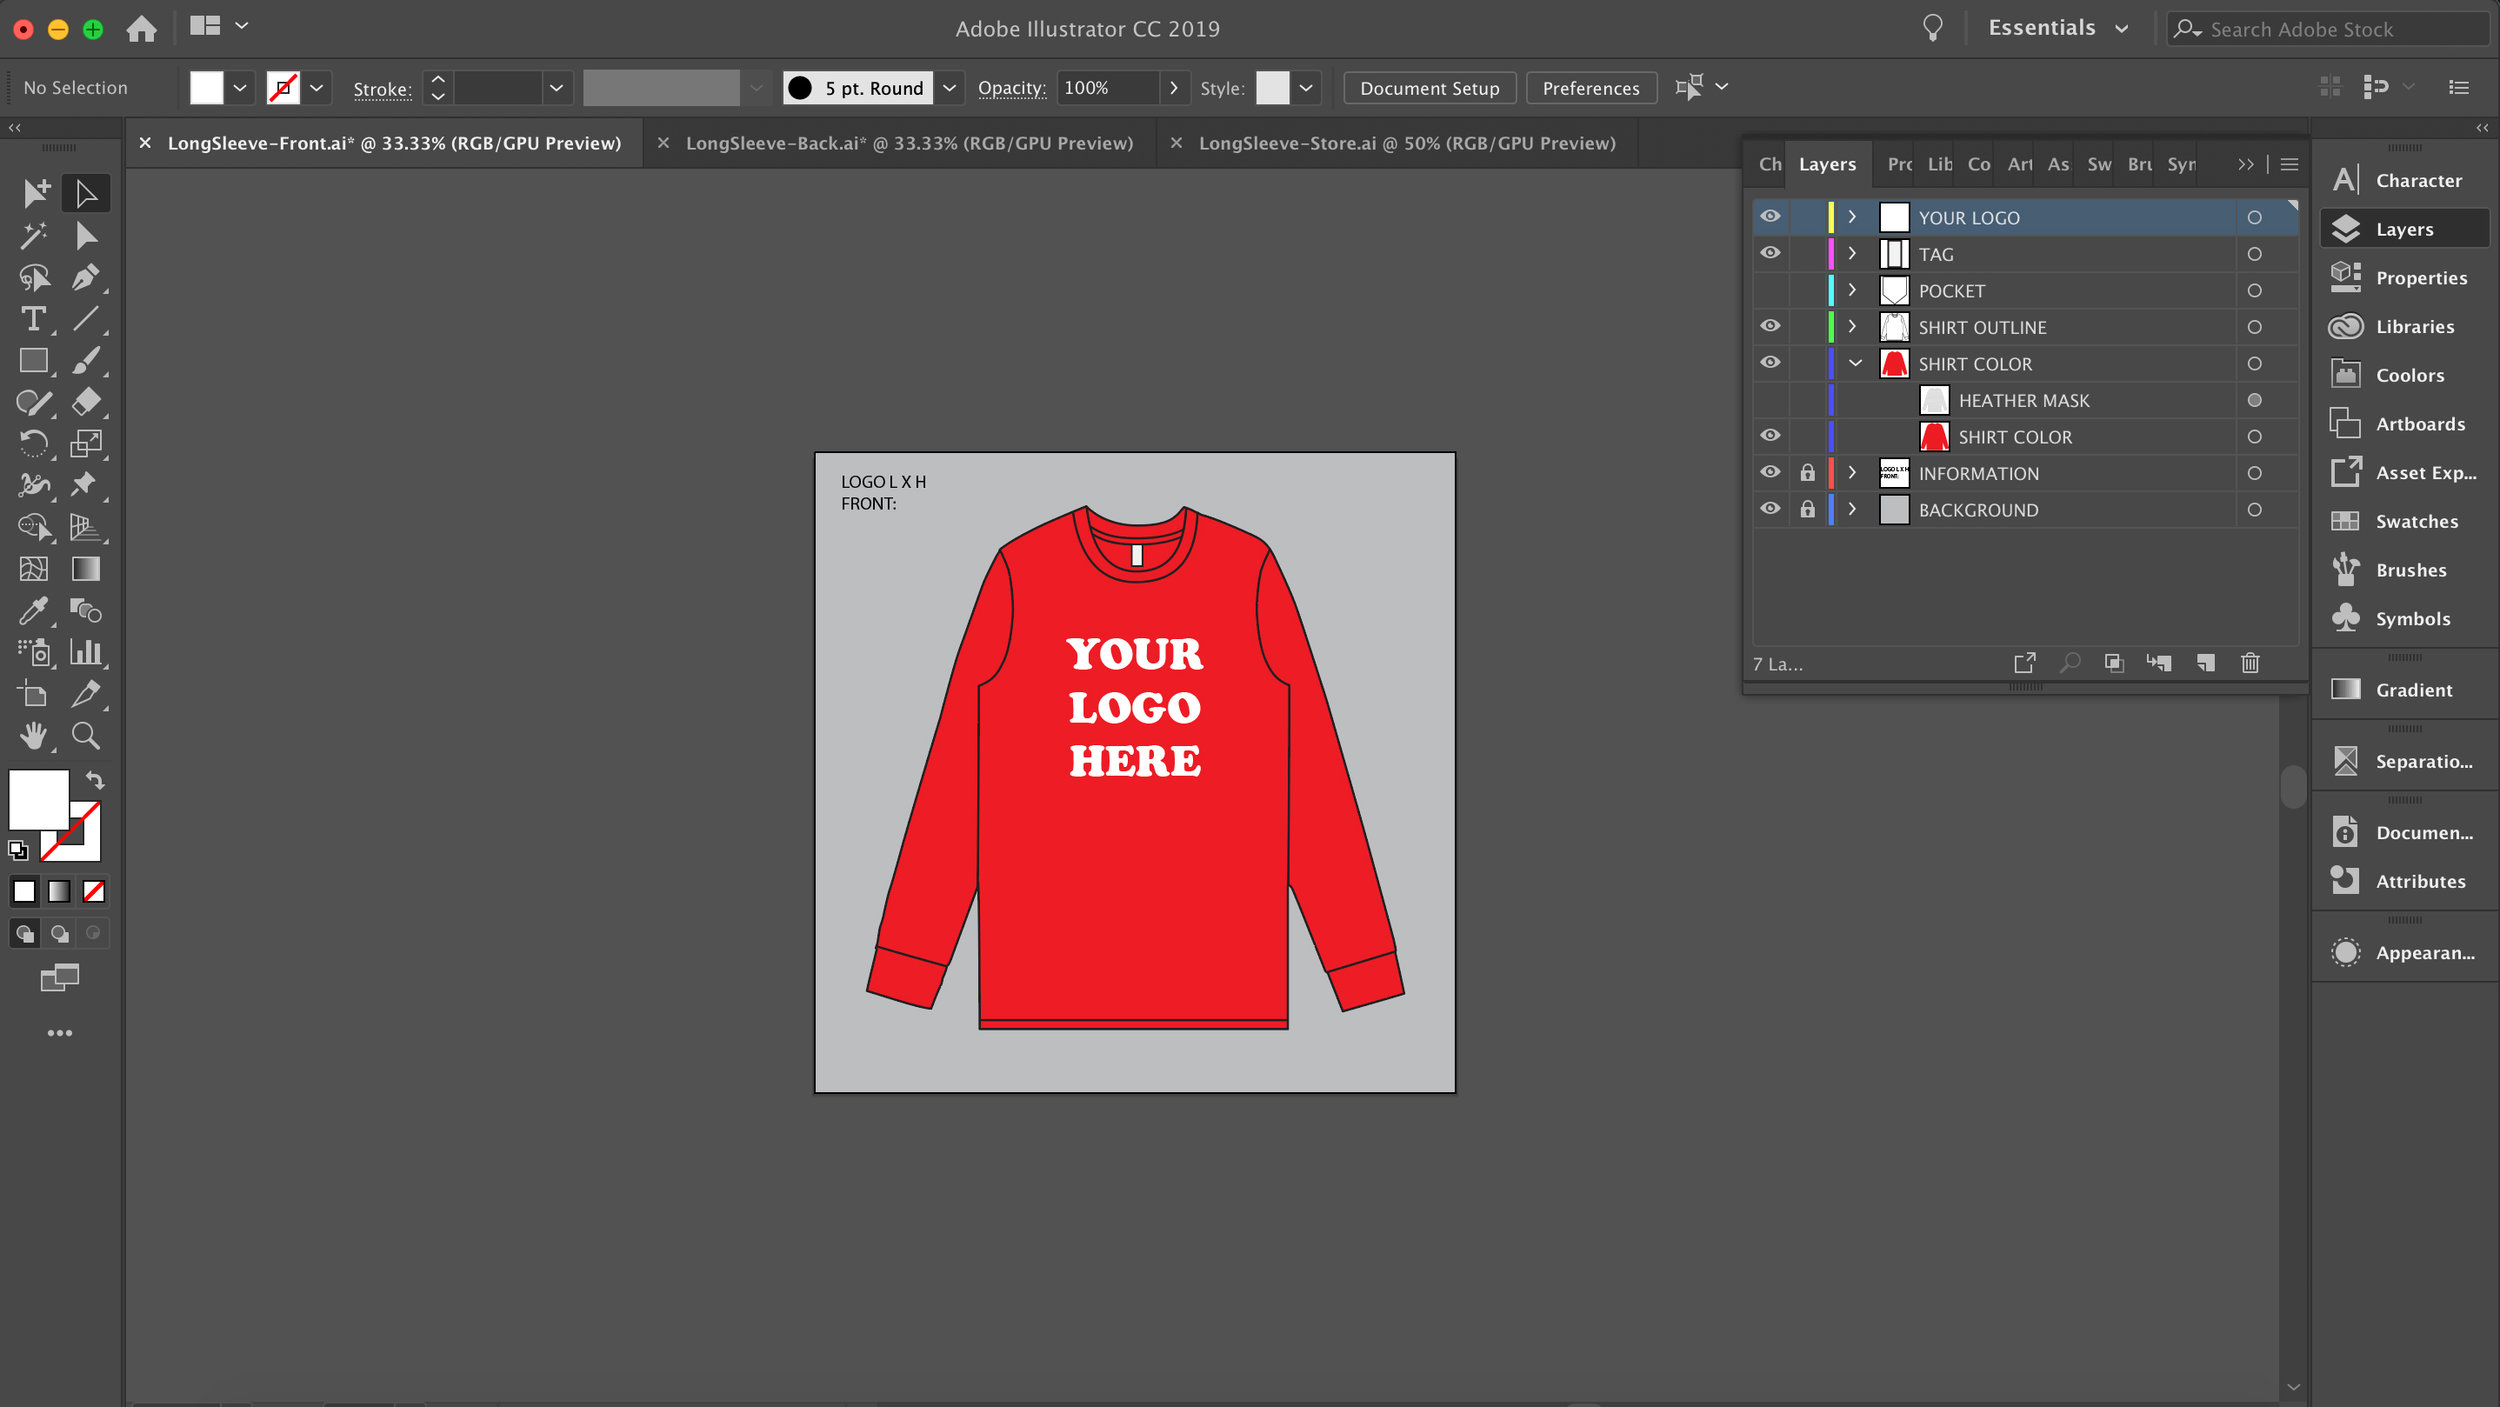Open the Gradient panel
Screen dimensions: 2500x1407
[x=2403, y=689]
